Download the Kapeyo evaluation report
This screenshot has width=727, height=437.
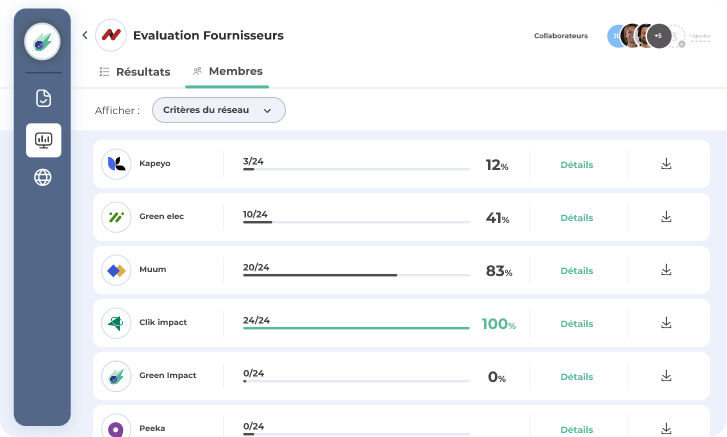[x=666, y=164]
